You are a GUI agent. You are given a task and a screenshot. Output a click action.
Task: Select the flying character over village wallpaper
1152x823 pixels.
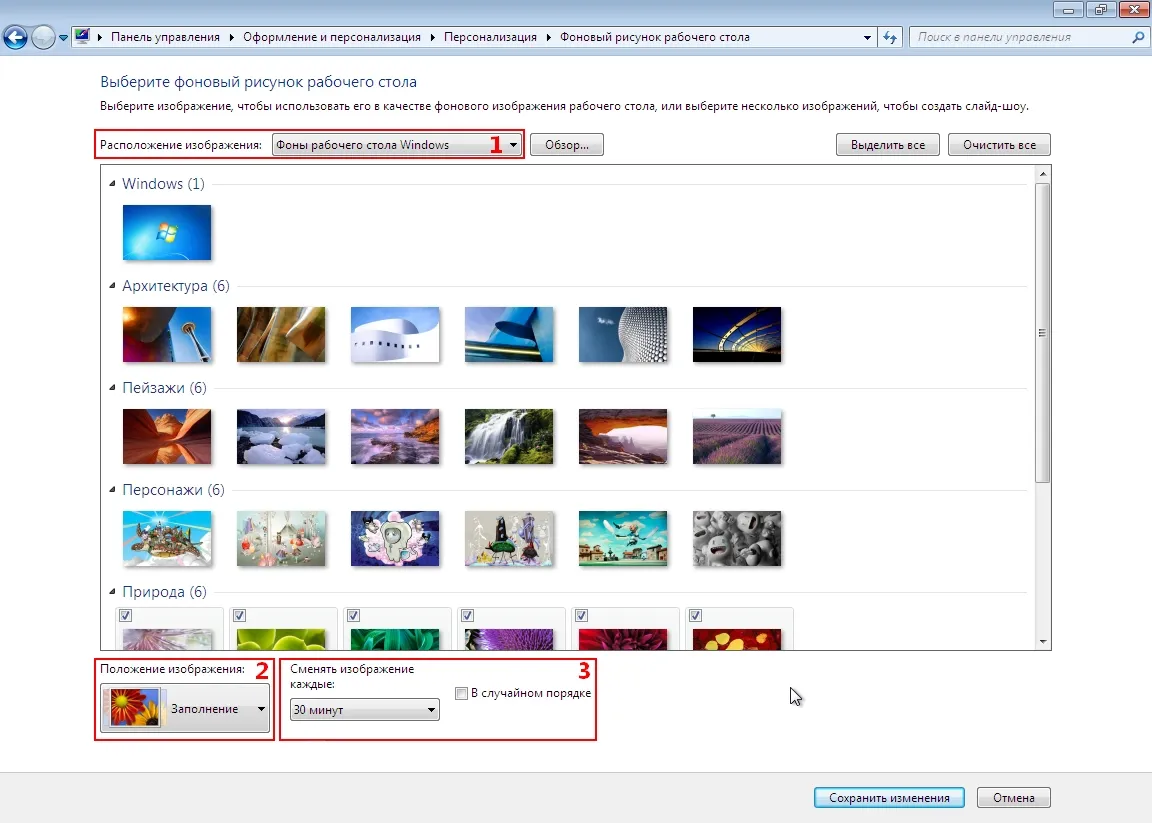pyautogui.click(x=623, y=539)
